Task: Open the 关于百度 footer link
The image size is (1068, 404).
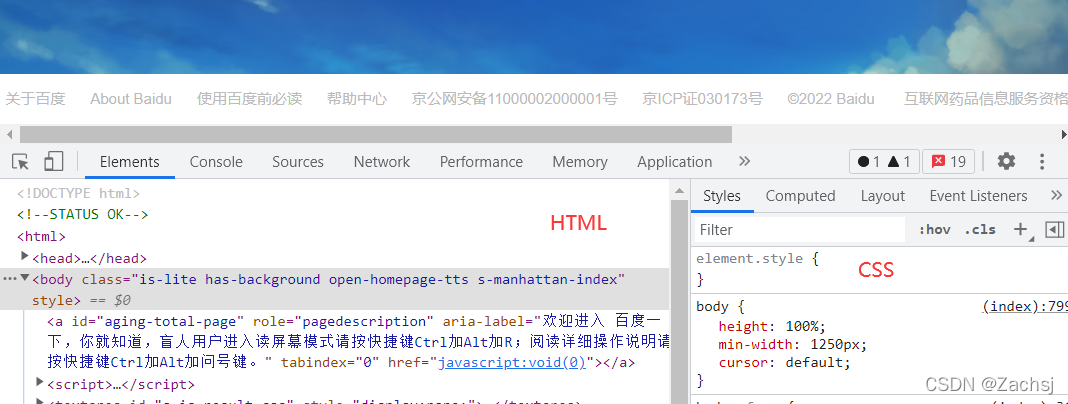Action: (x=35, y=99)
